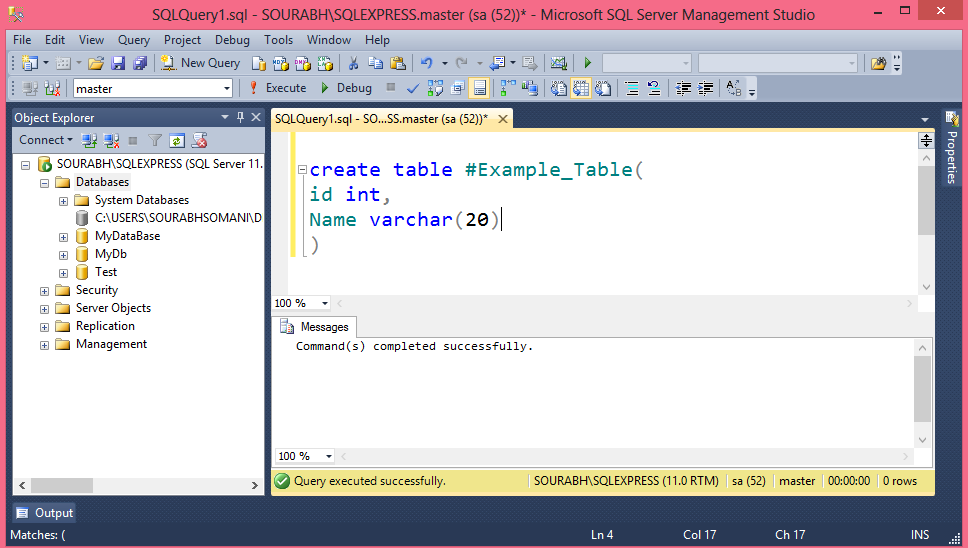
Task: Toggle Results to Grid mode
Action: [x=579, y=88]
